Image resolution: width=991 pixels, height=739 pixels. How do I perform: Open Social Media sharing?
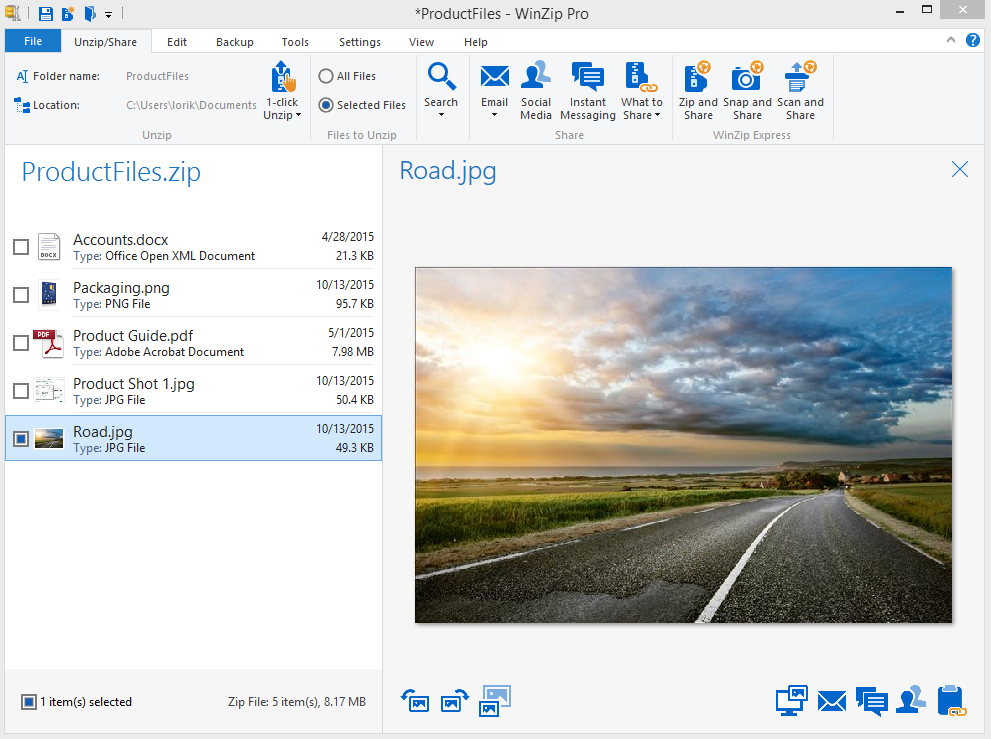[536, 76]
